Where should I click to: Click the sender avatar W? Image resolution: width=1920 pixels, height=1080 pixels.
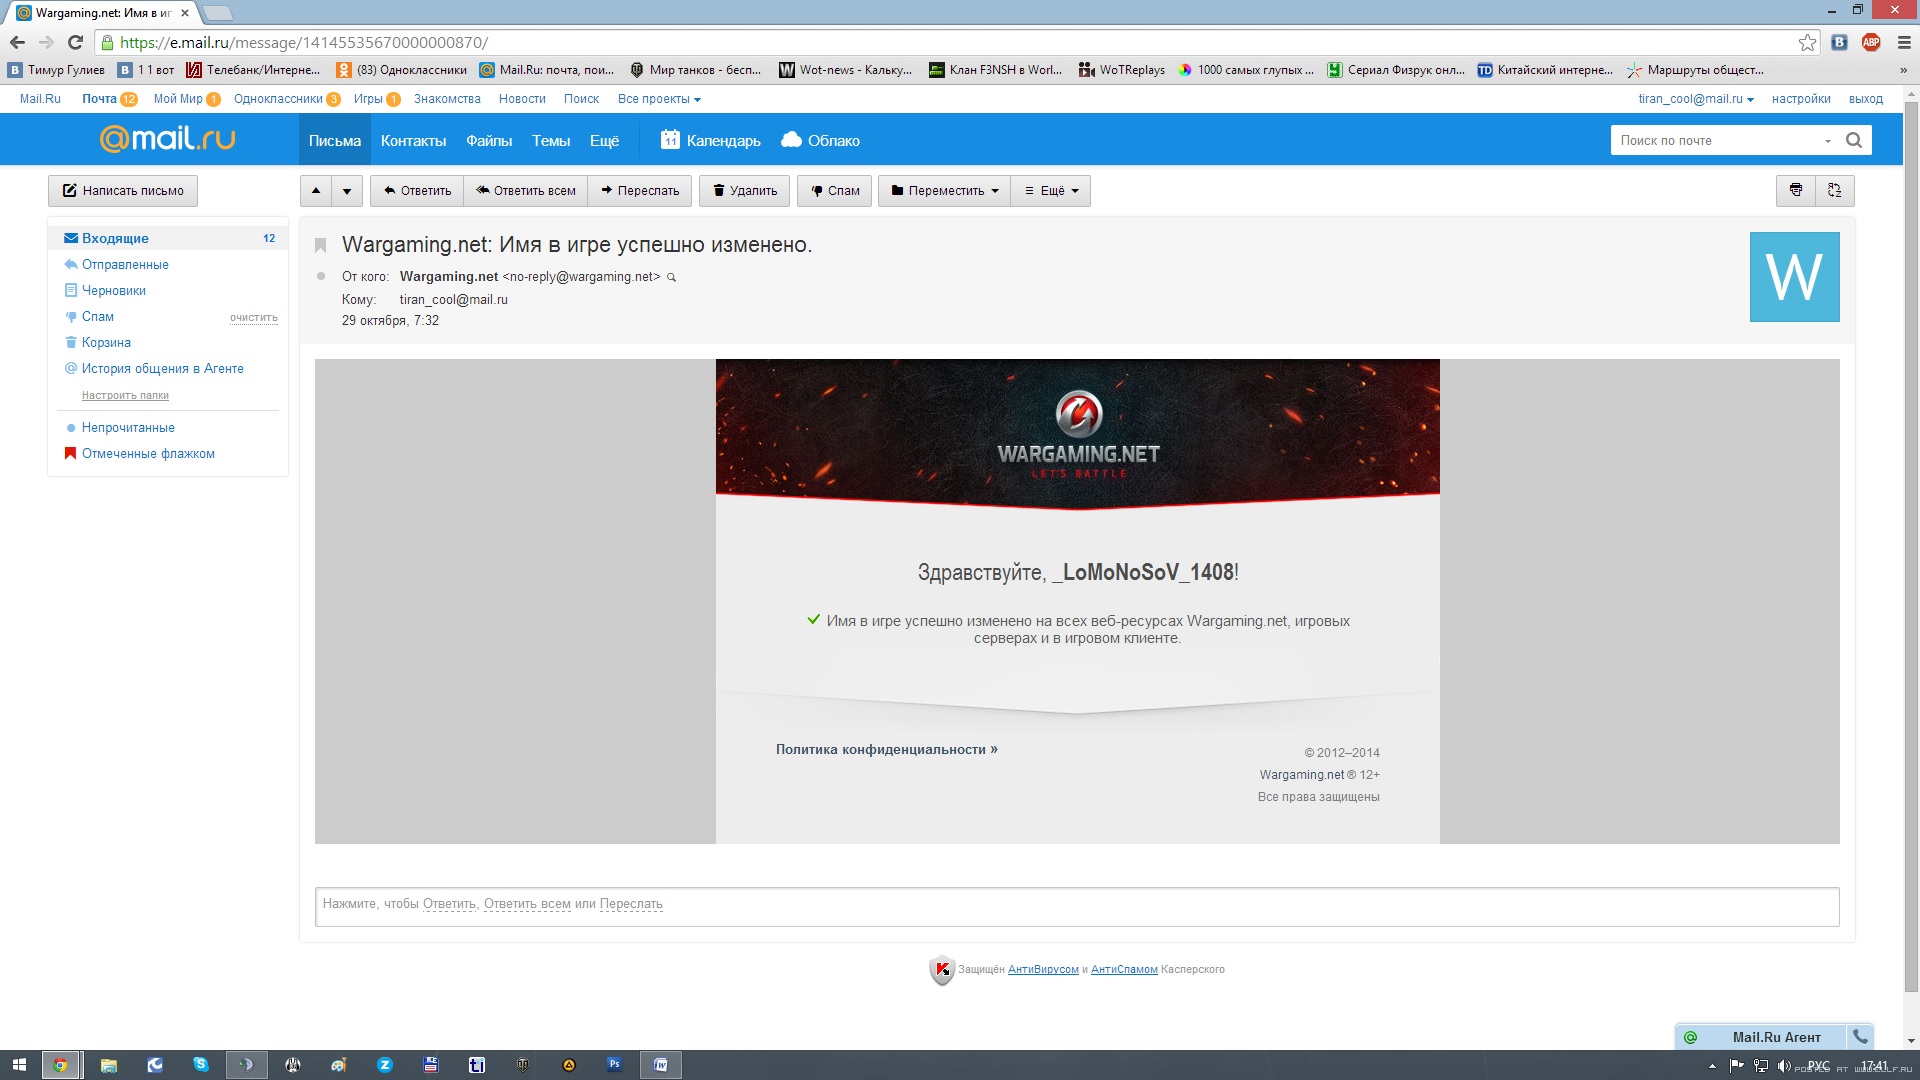pyautogui.click(x=1794, y=277)
